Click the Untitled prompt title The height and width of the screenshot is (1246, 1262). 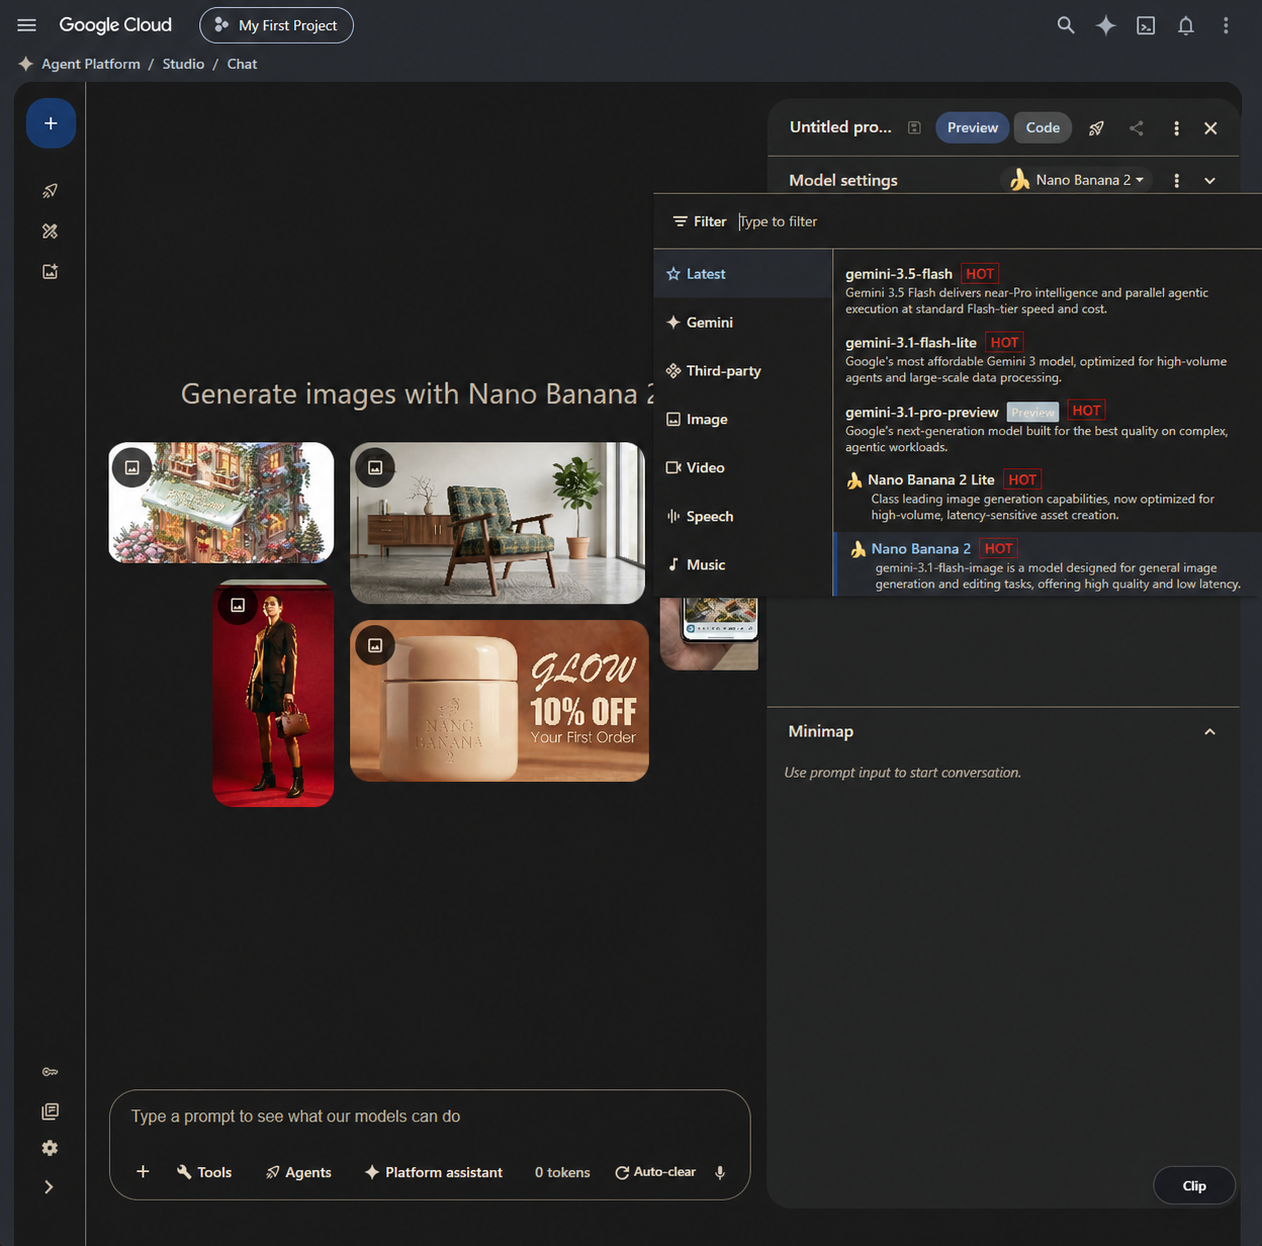840,127
